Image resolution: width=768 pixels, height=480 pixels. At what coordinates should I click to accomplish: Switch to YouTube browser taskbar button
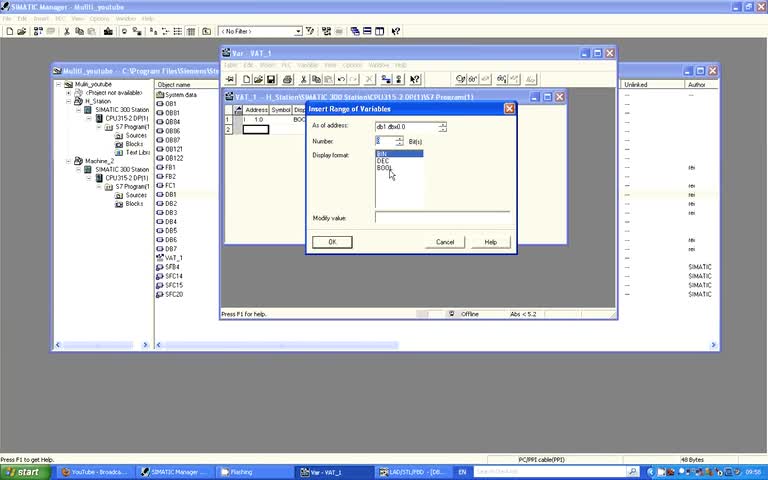point(95,472)
